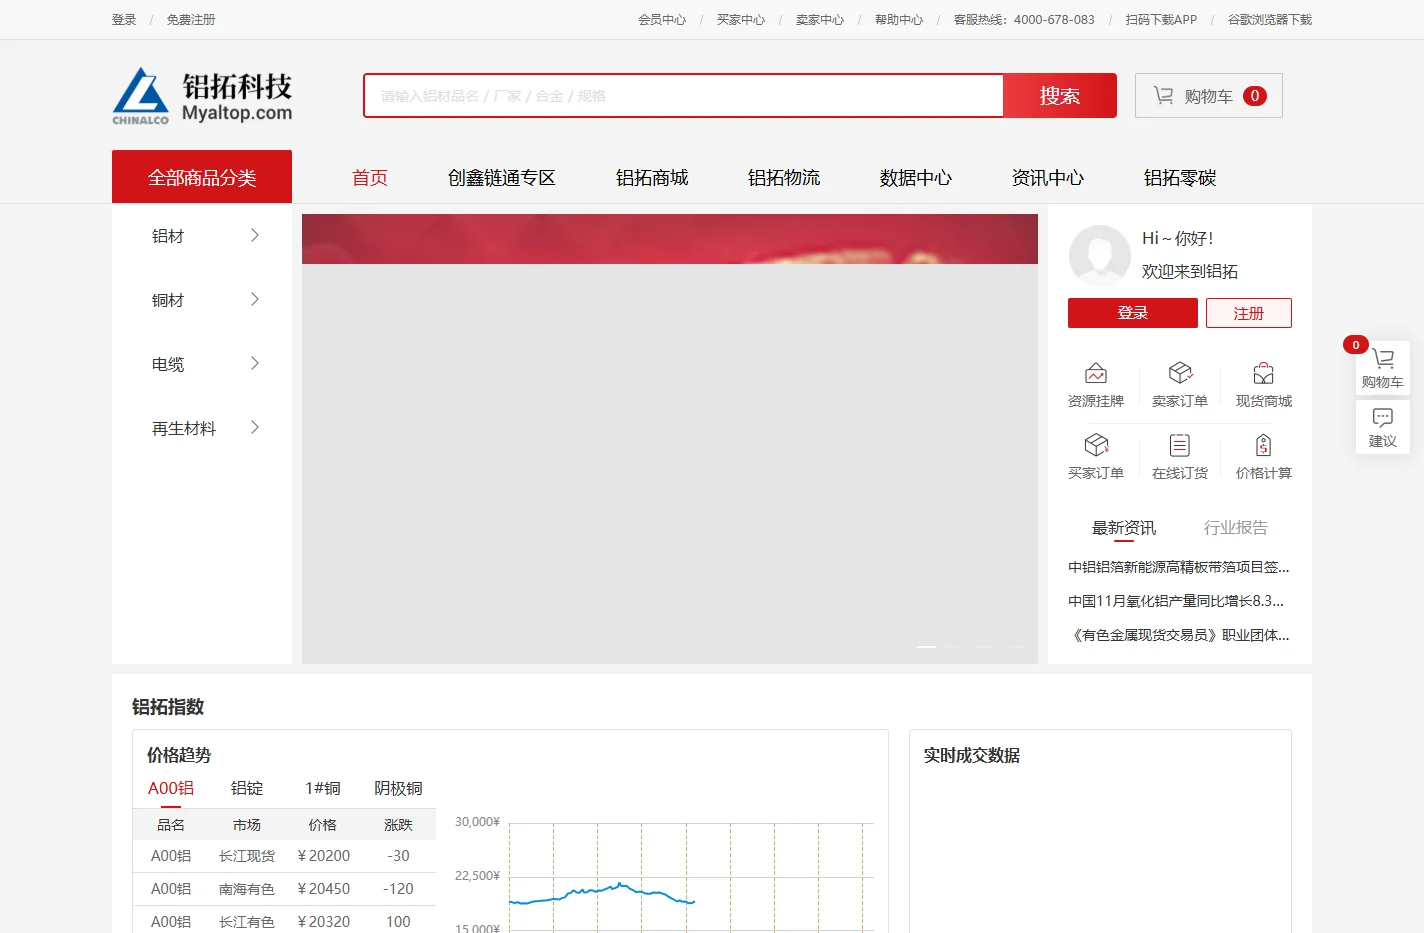This screenshot has width=1424, height=933.
Task: Open the 铝拓物流 navigation item
Action: [784, 178]
